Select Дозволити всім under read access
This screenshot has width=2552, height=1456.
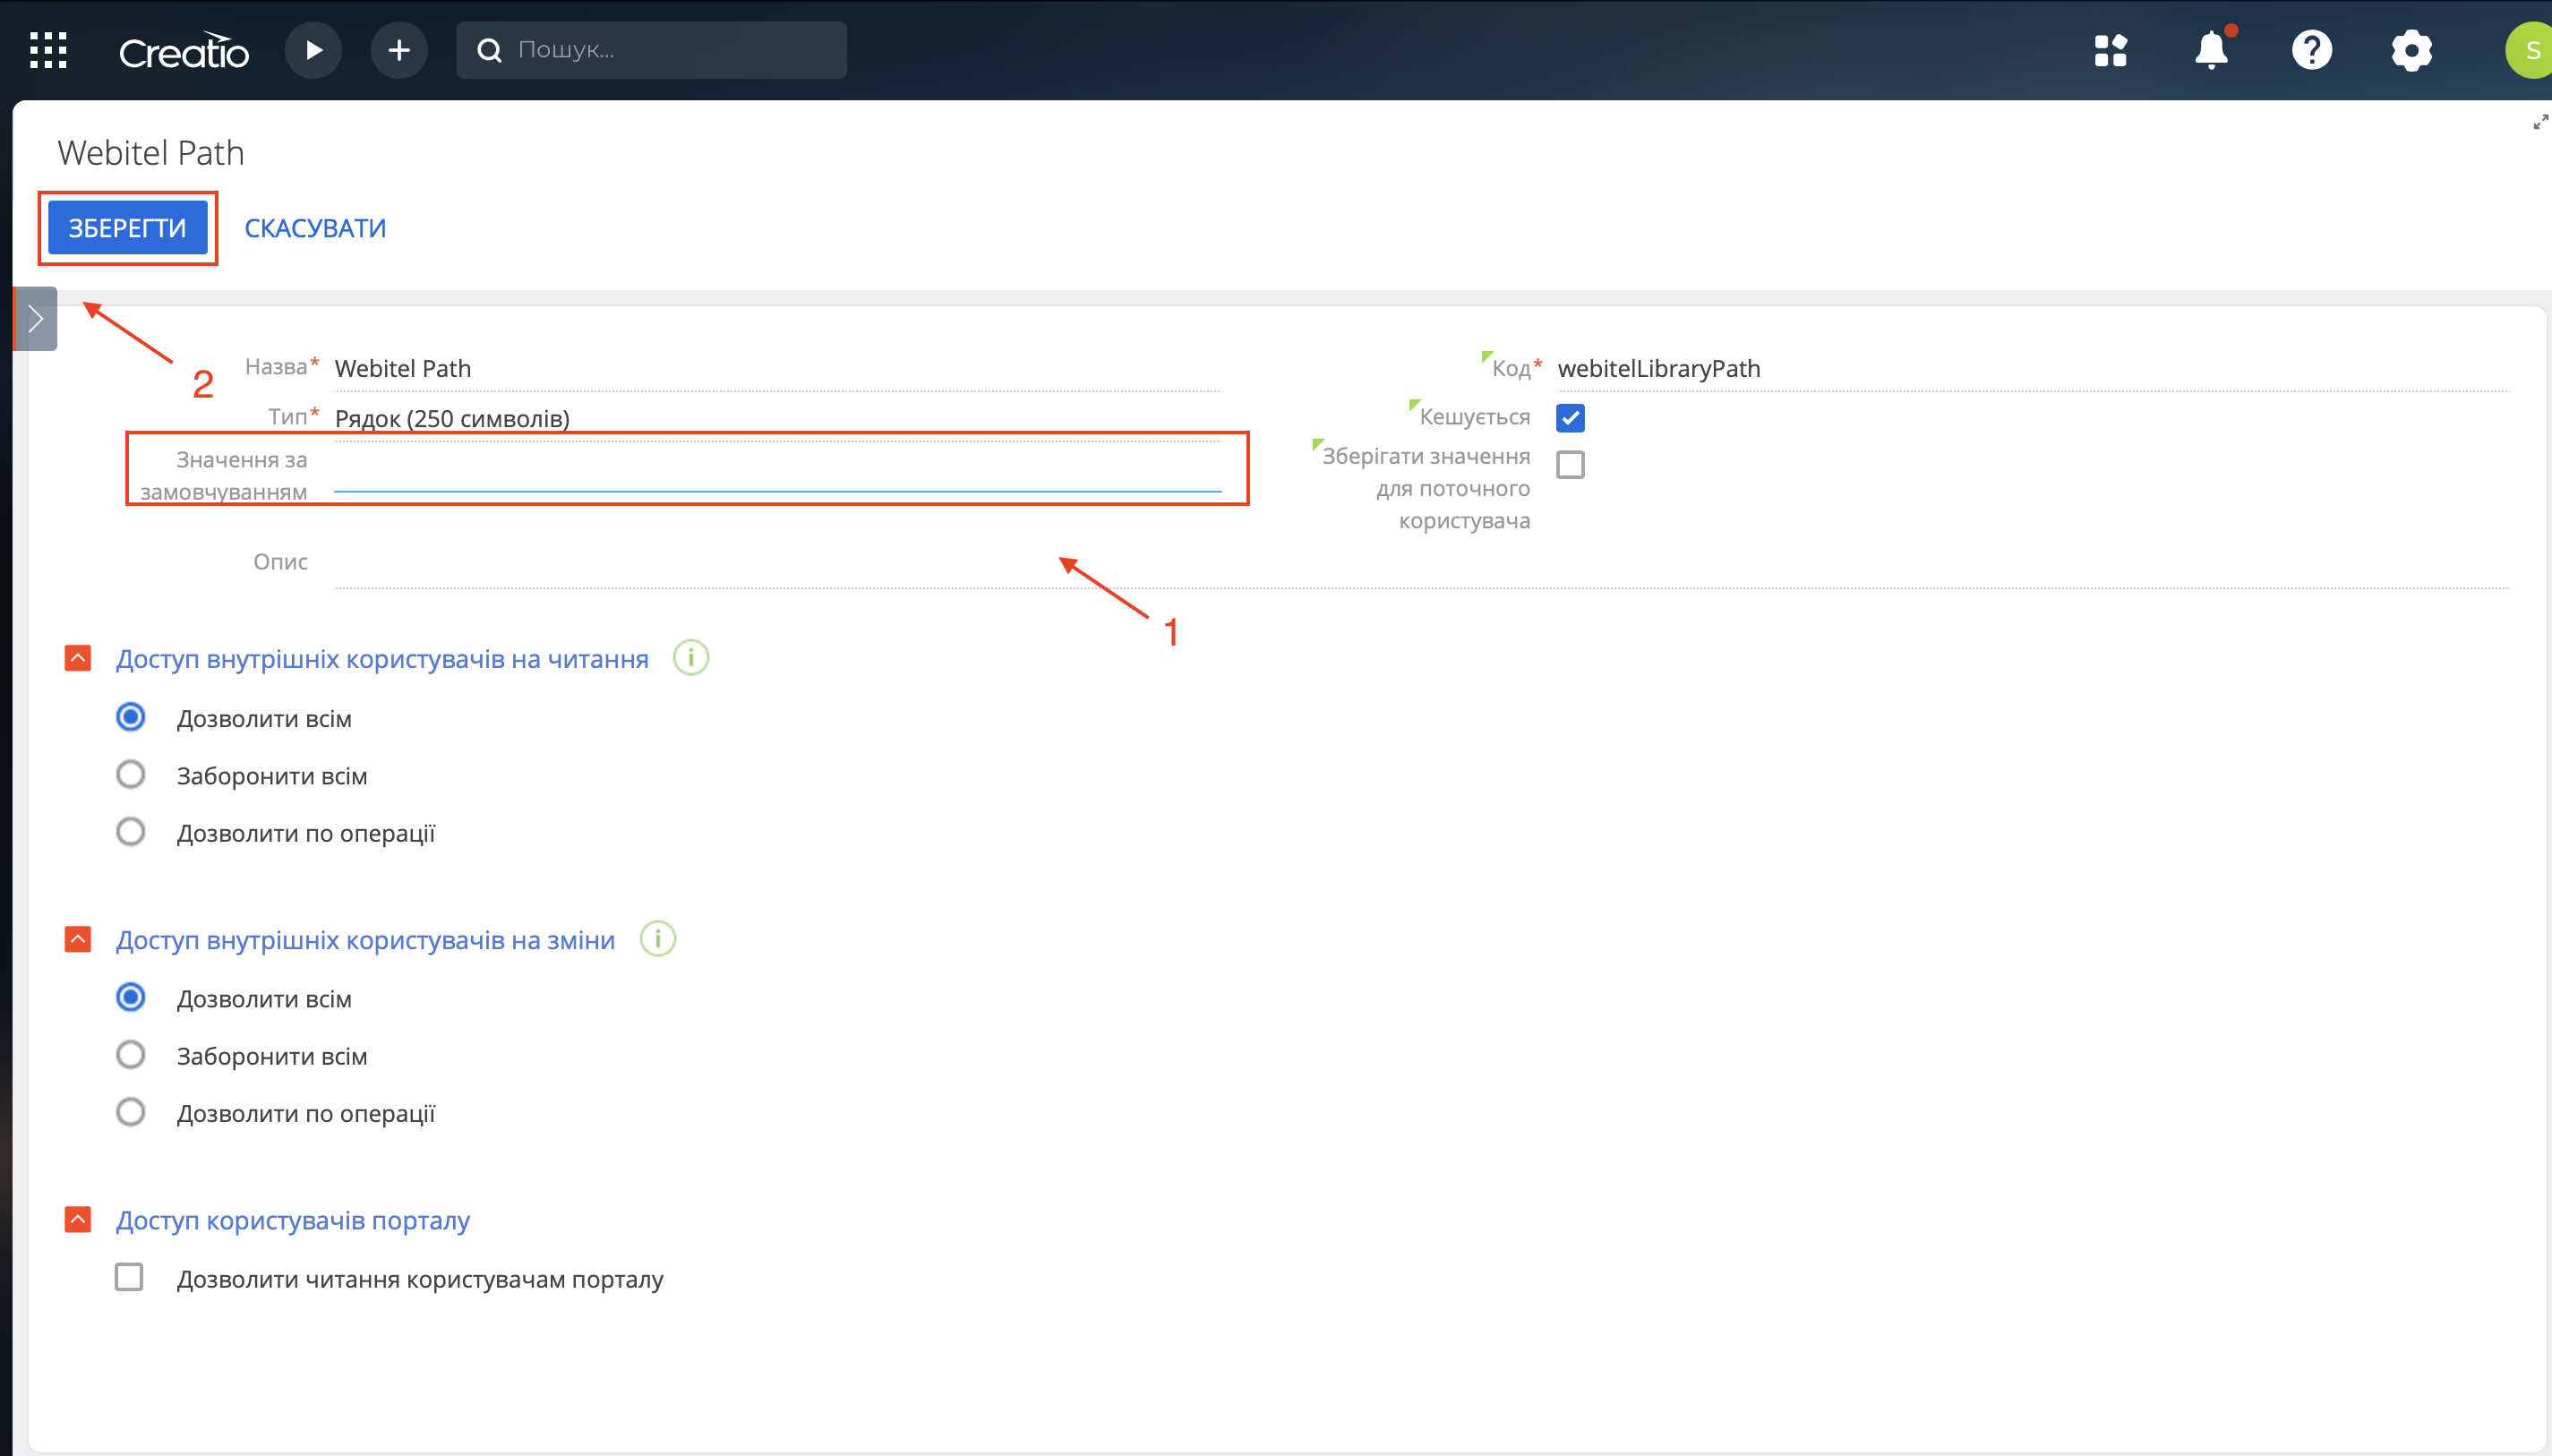tap(130, 718)
